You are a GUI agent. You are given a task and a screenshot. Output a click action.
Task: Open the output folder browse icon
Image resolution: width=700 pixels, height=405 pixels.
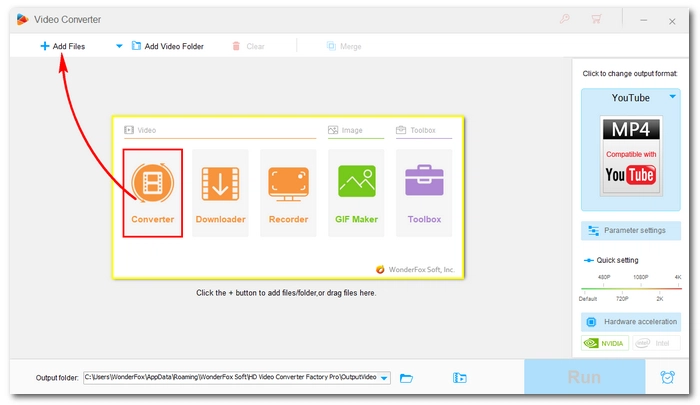(406, 378)
